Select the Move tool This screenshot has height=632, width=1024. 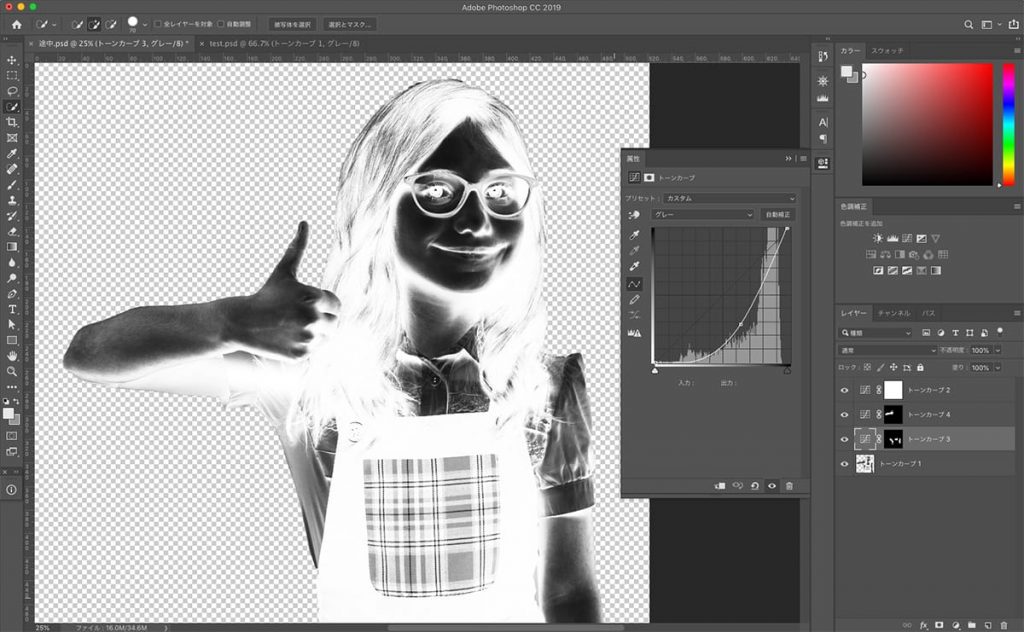point(12,60)
